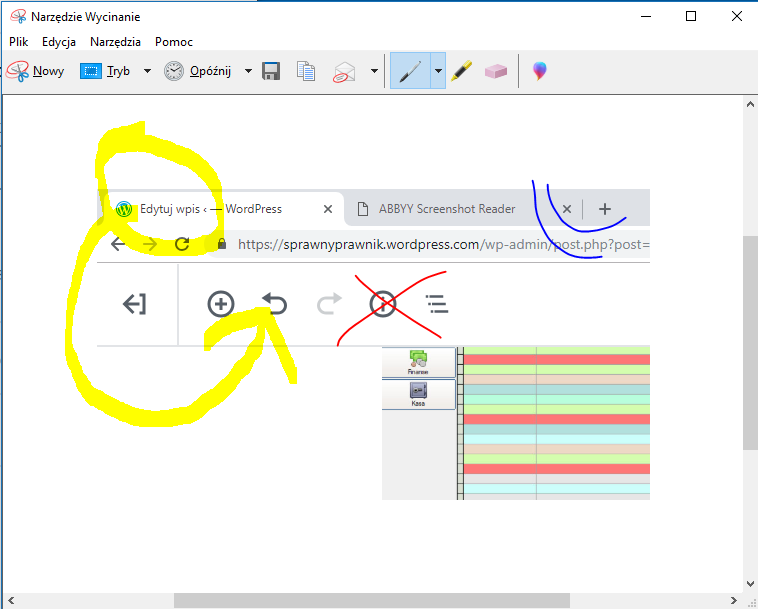Toggle the pink Eraser tool

[496, 71]
